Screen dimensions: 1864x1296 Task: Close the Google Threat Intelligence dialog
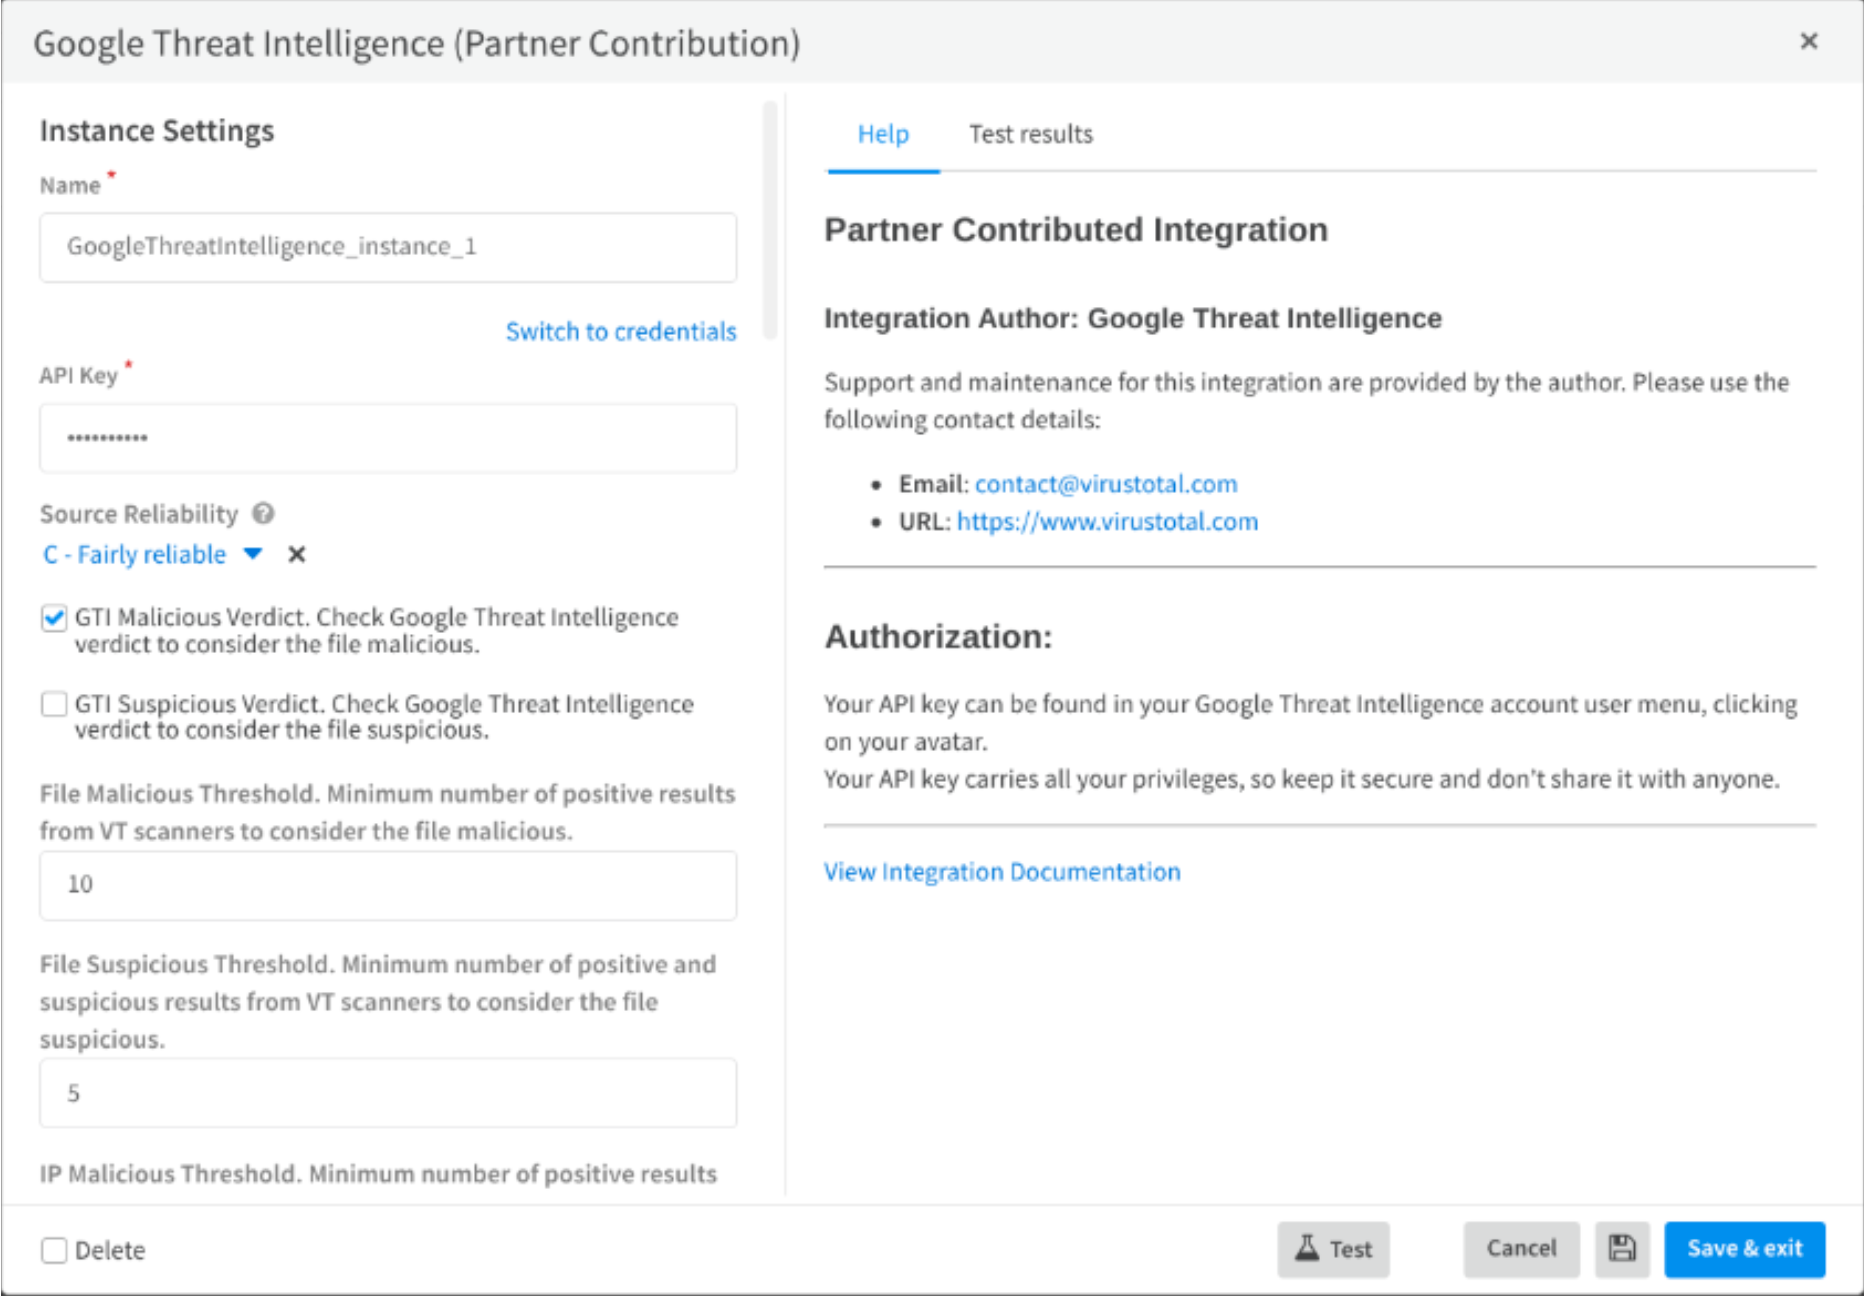click(x=1809, y=41)
